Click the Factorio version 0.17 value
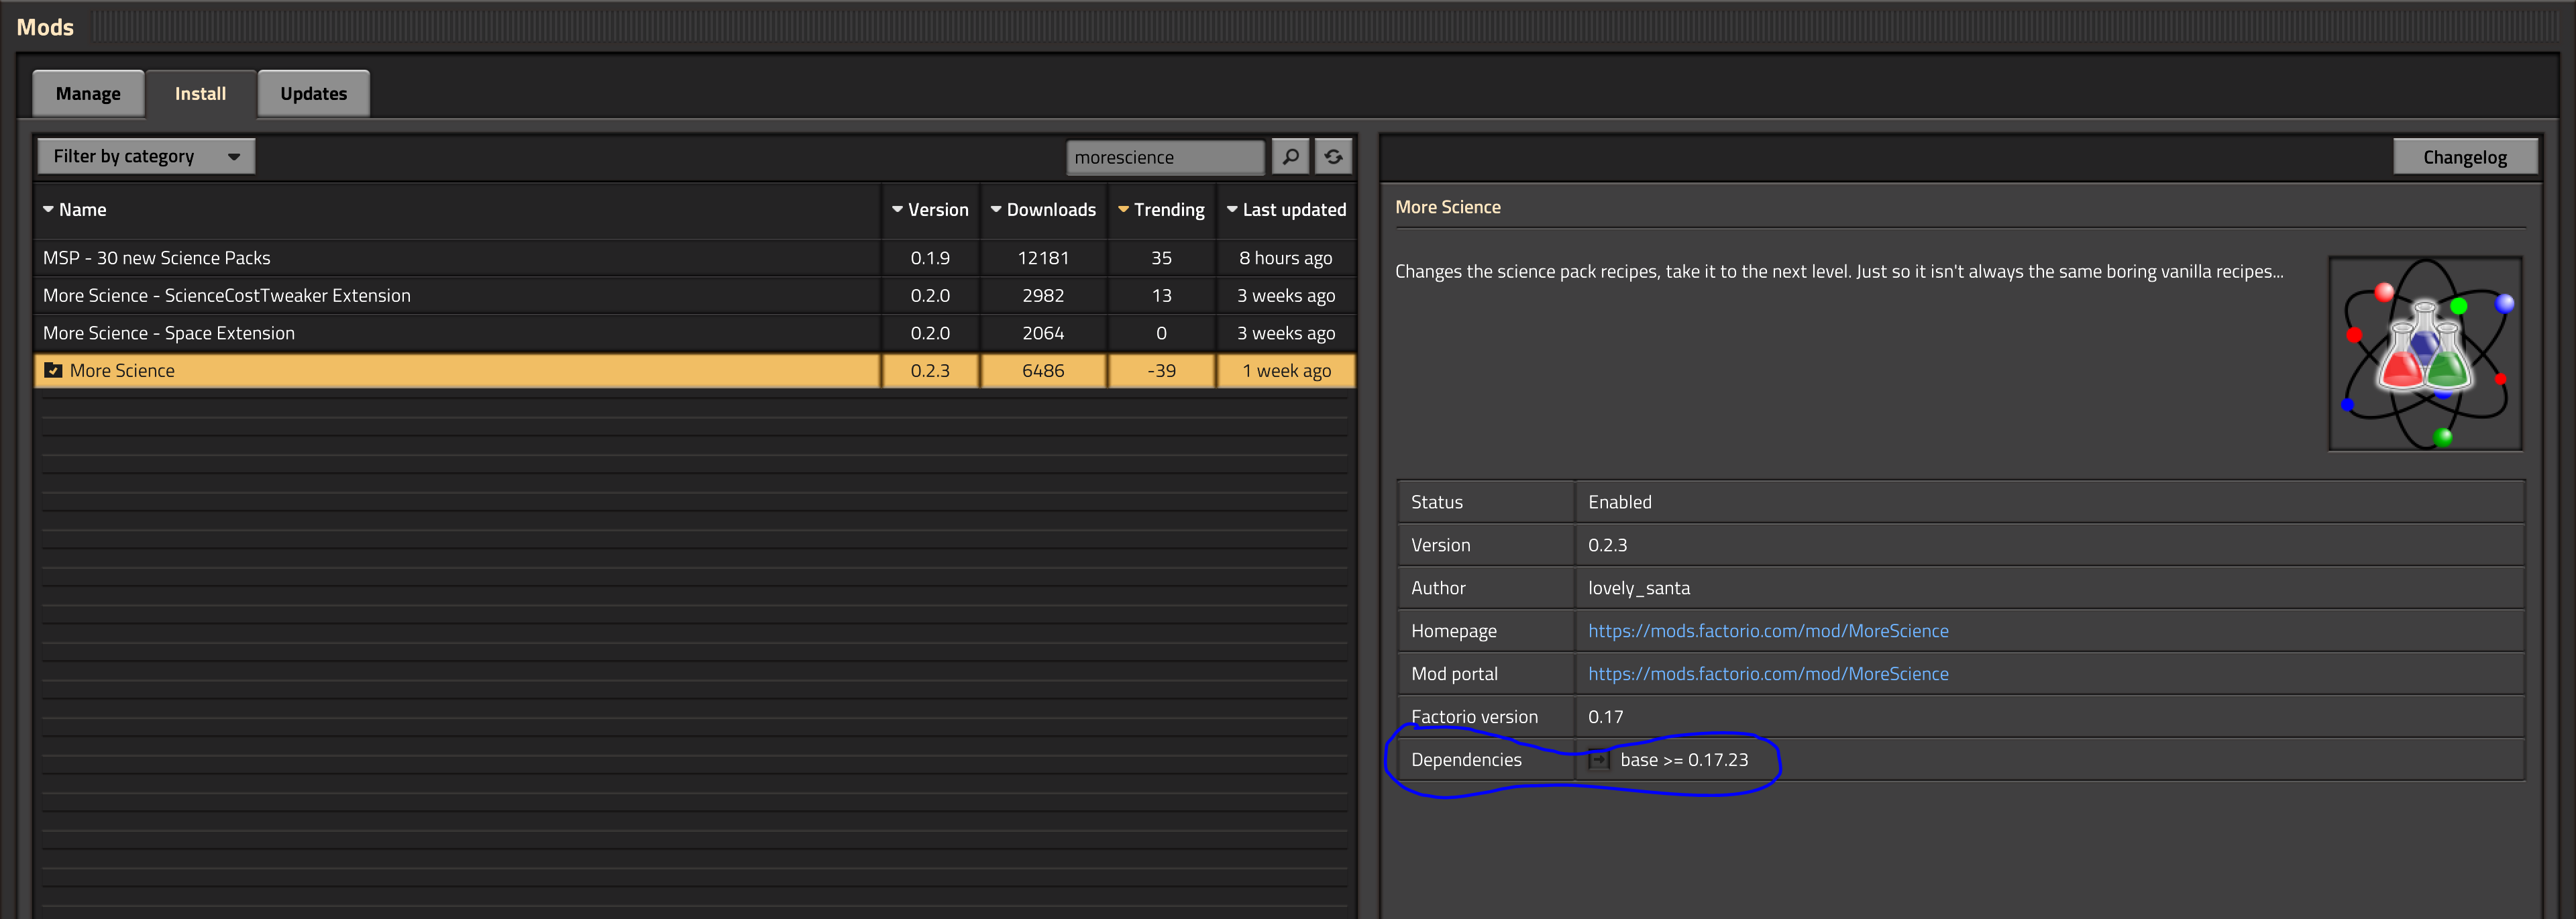The width and height of the screenshot is (2576, 919). (x=1606, y=717)
